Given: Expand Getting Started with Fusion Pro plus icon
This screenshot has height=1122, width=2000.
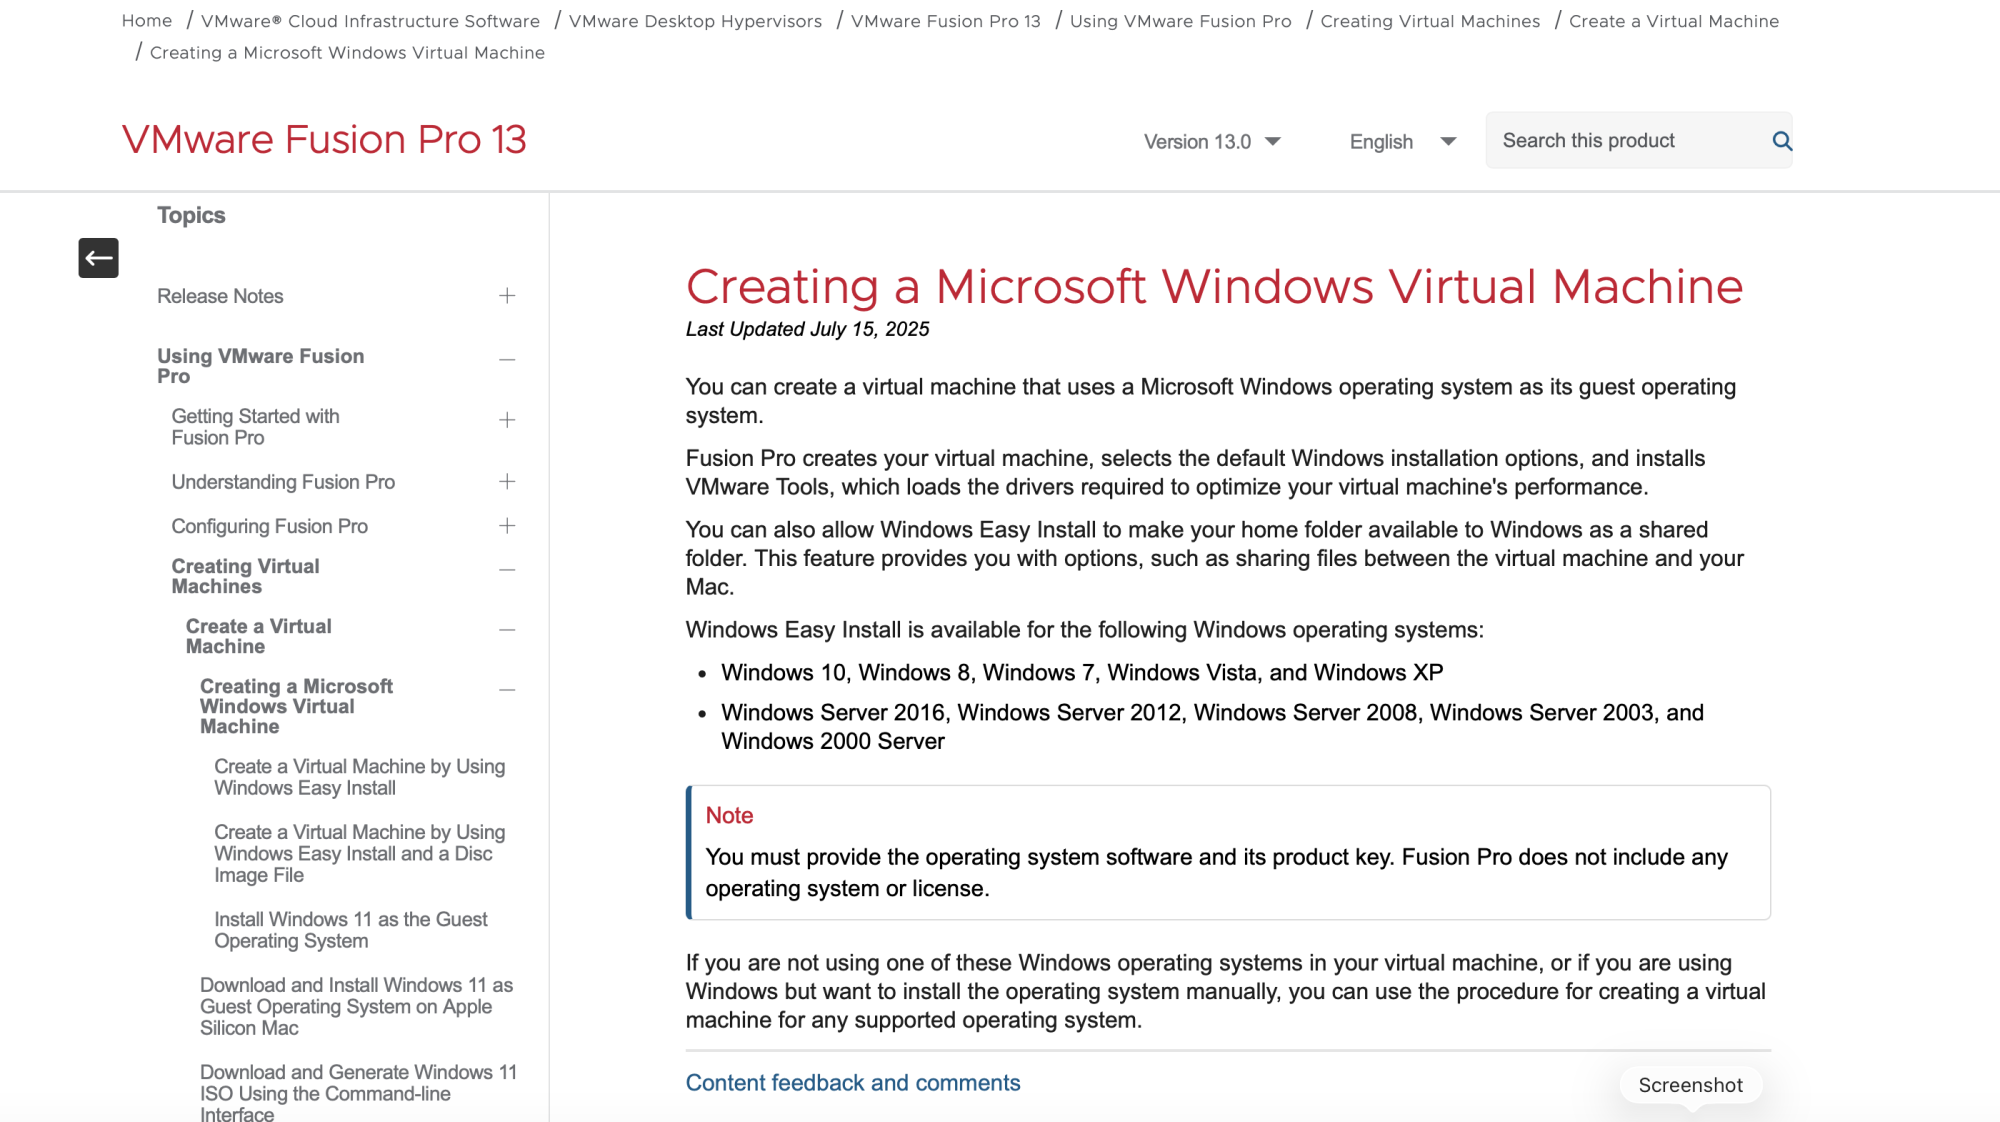Looking at the screenshot, I should [x=507, y=420].
